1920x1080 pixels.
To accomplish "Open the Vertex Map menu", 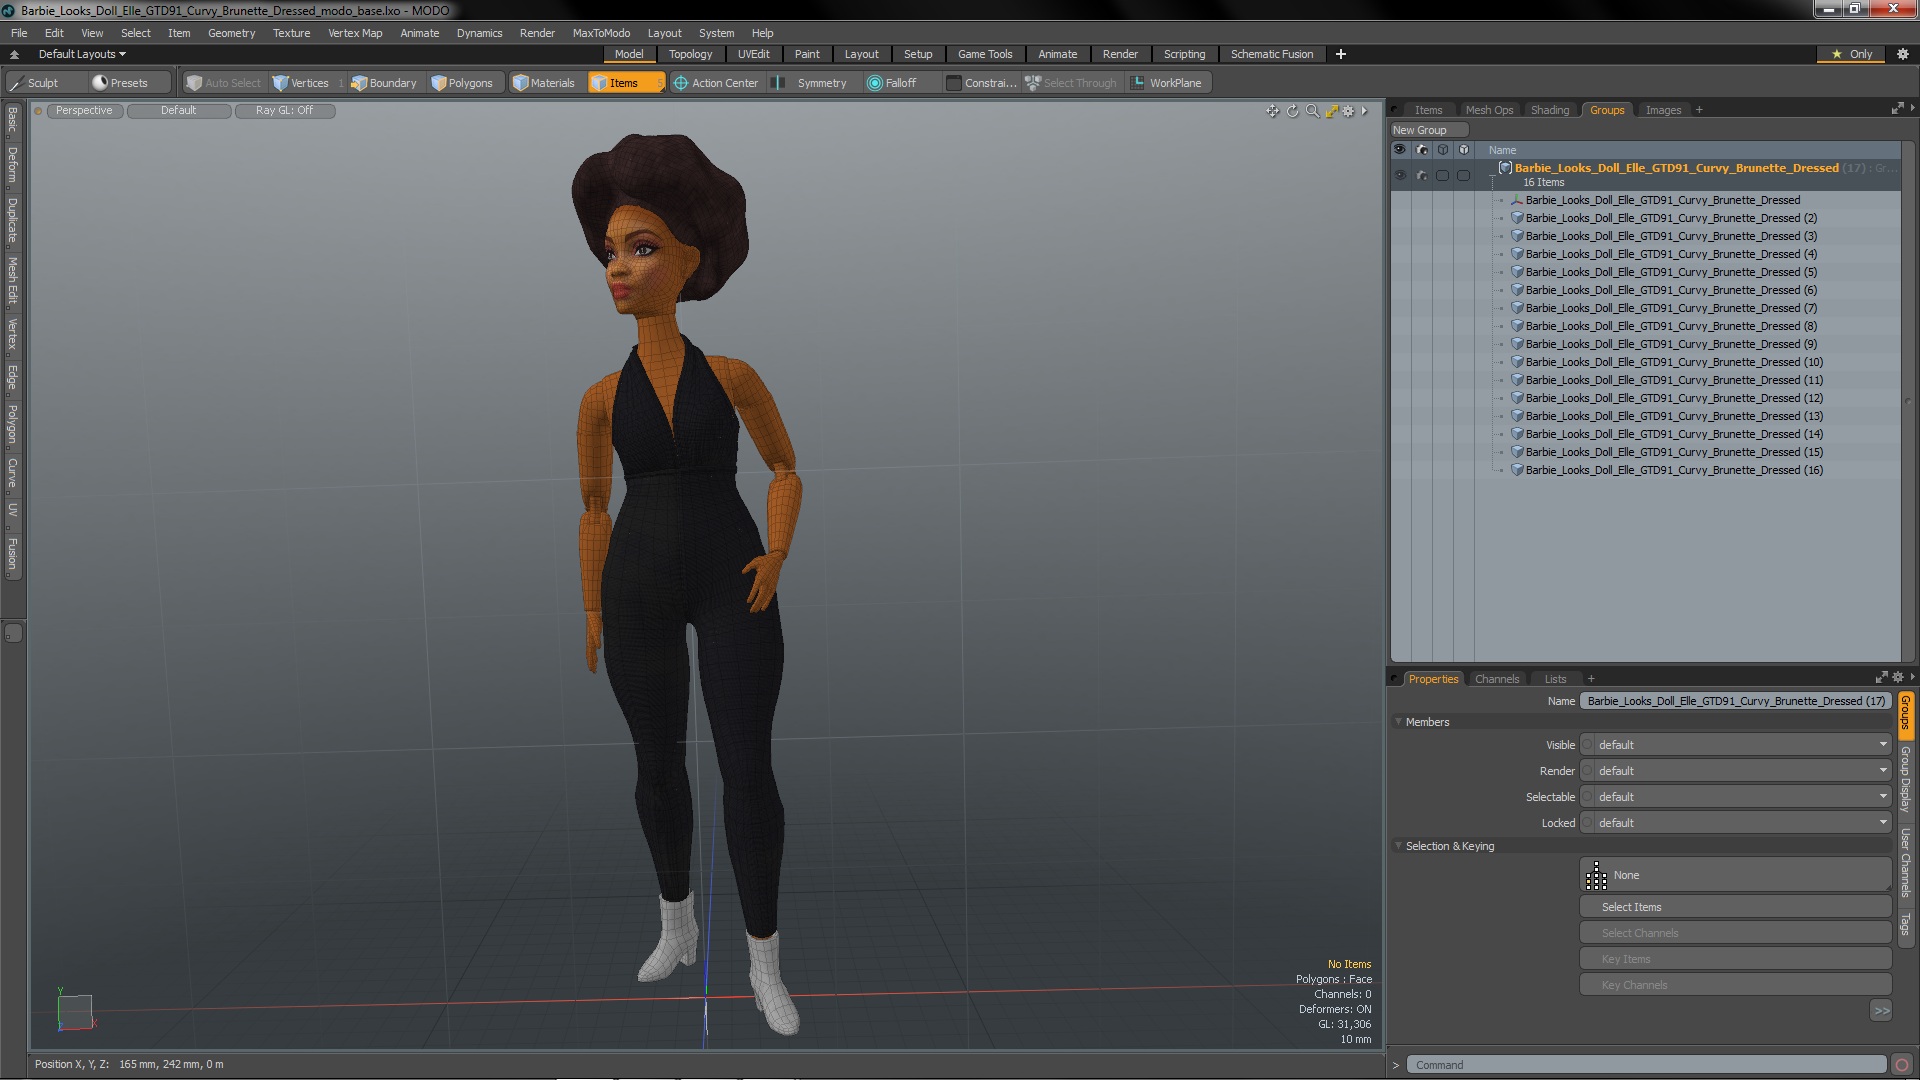I will 355,33.
